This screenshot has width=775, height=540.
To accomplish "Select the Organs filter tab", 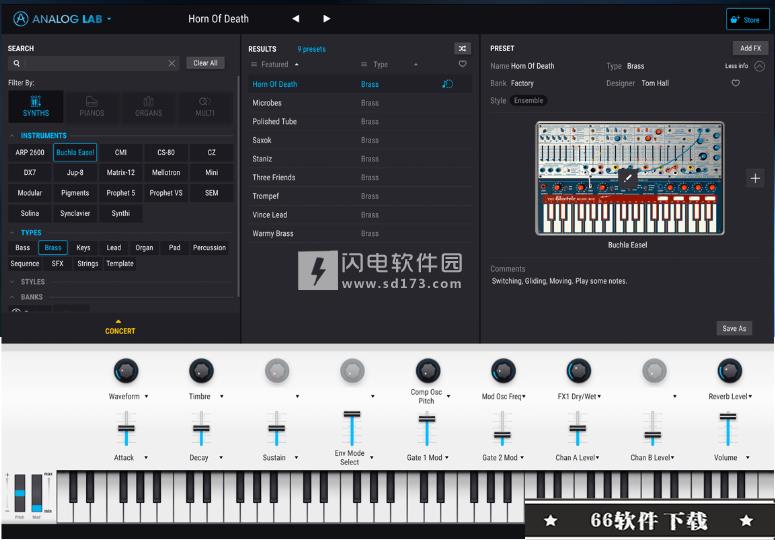I will click(148, 106).
